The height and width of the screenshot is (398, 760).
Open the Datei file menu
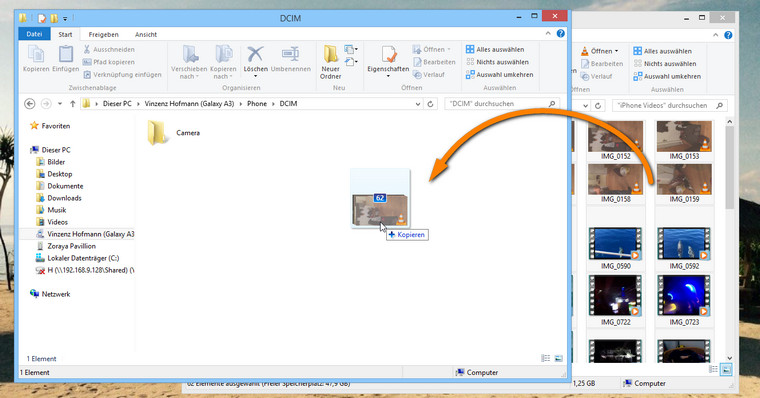[x=34, y=34]
